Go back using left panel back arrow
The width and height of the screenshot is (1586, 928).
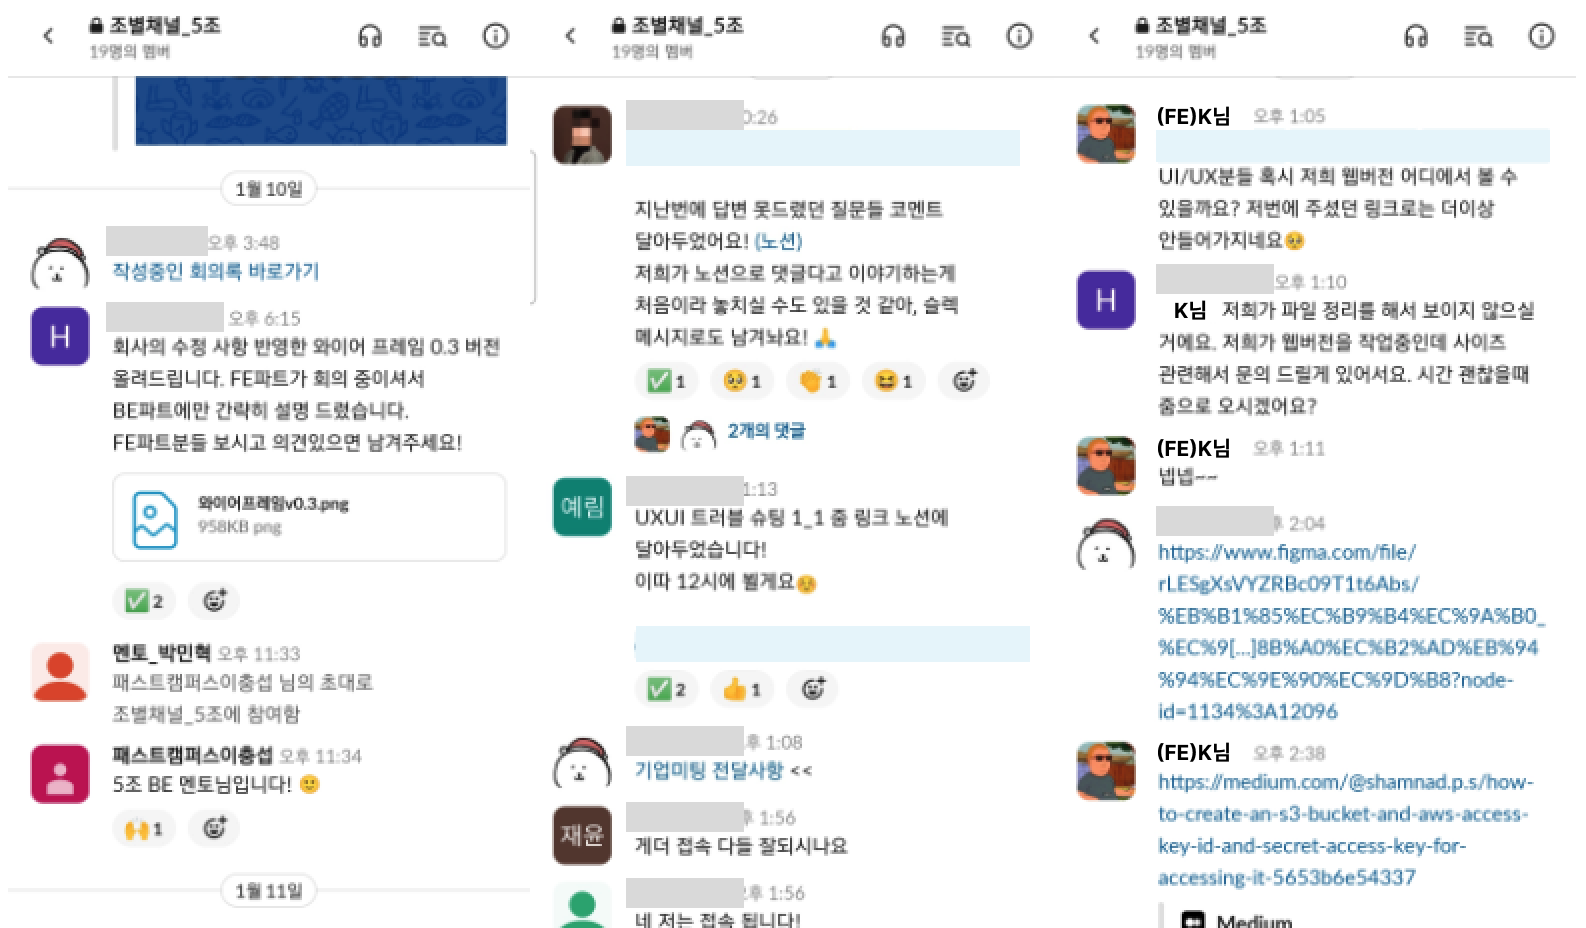[x=48, y=37]
